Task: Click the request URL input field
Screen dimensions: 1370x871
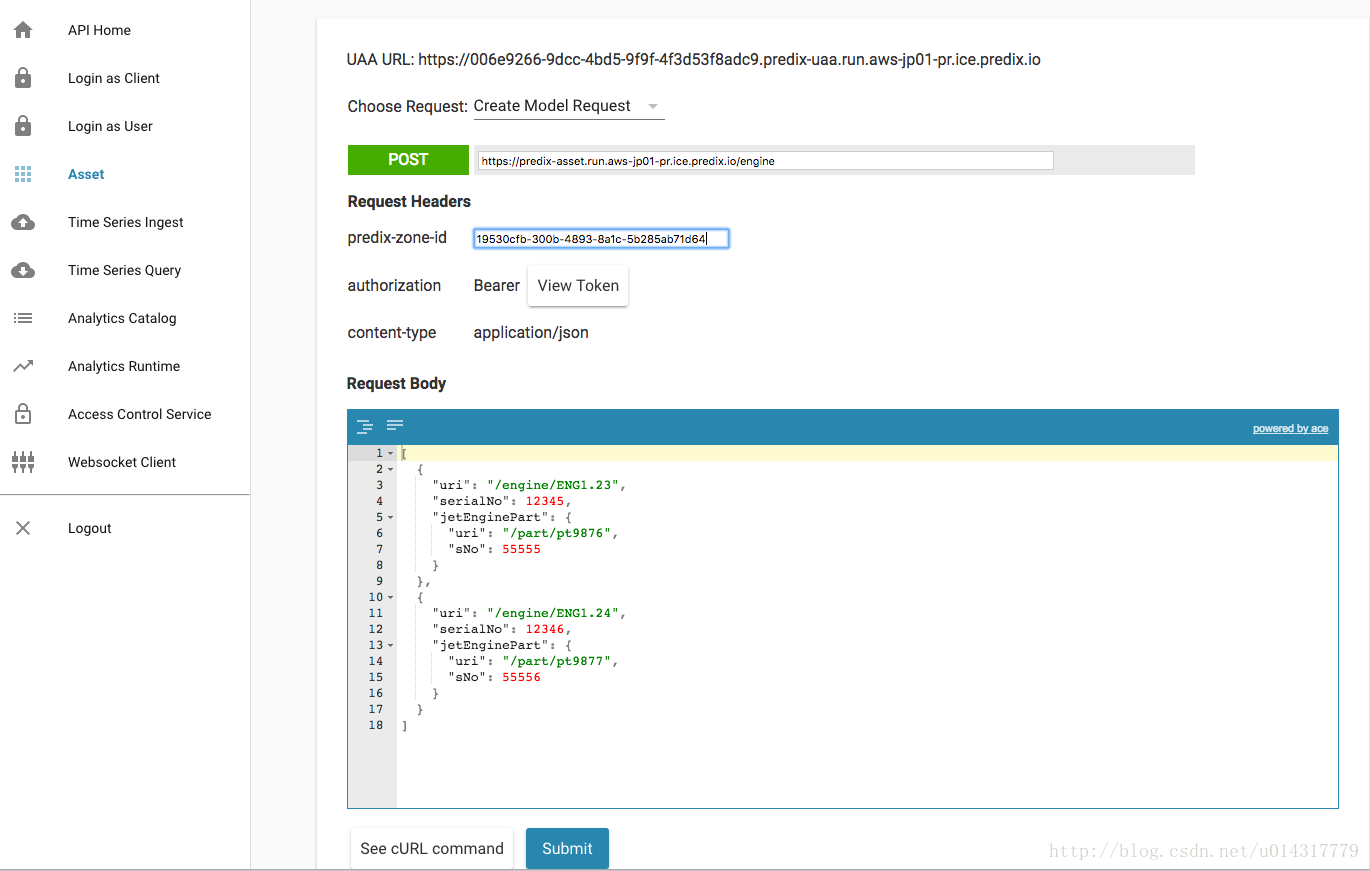Action: [x=765, y=160]
